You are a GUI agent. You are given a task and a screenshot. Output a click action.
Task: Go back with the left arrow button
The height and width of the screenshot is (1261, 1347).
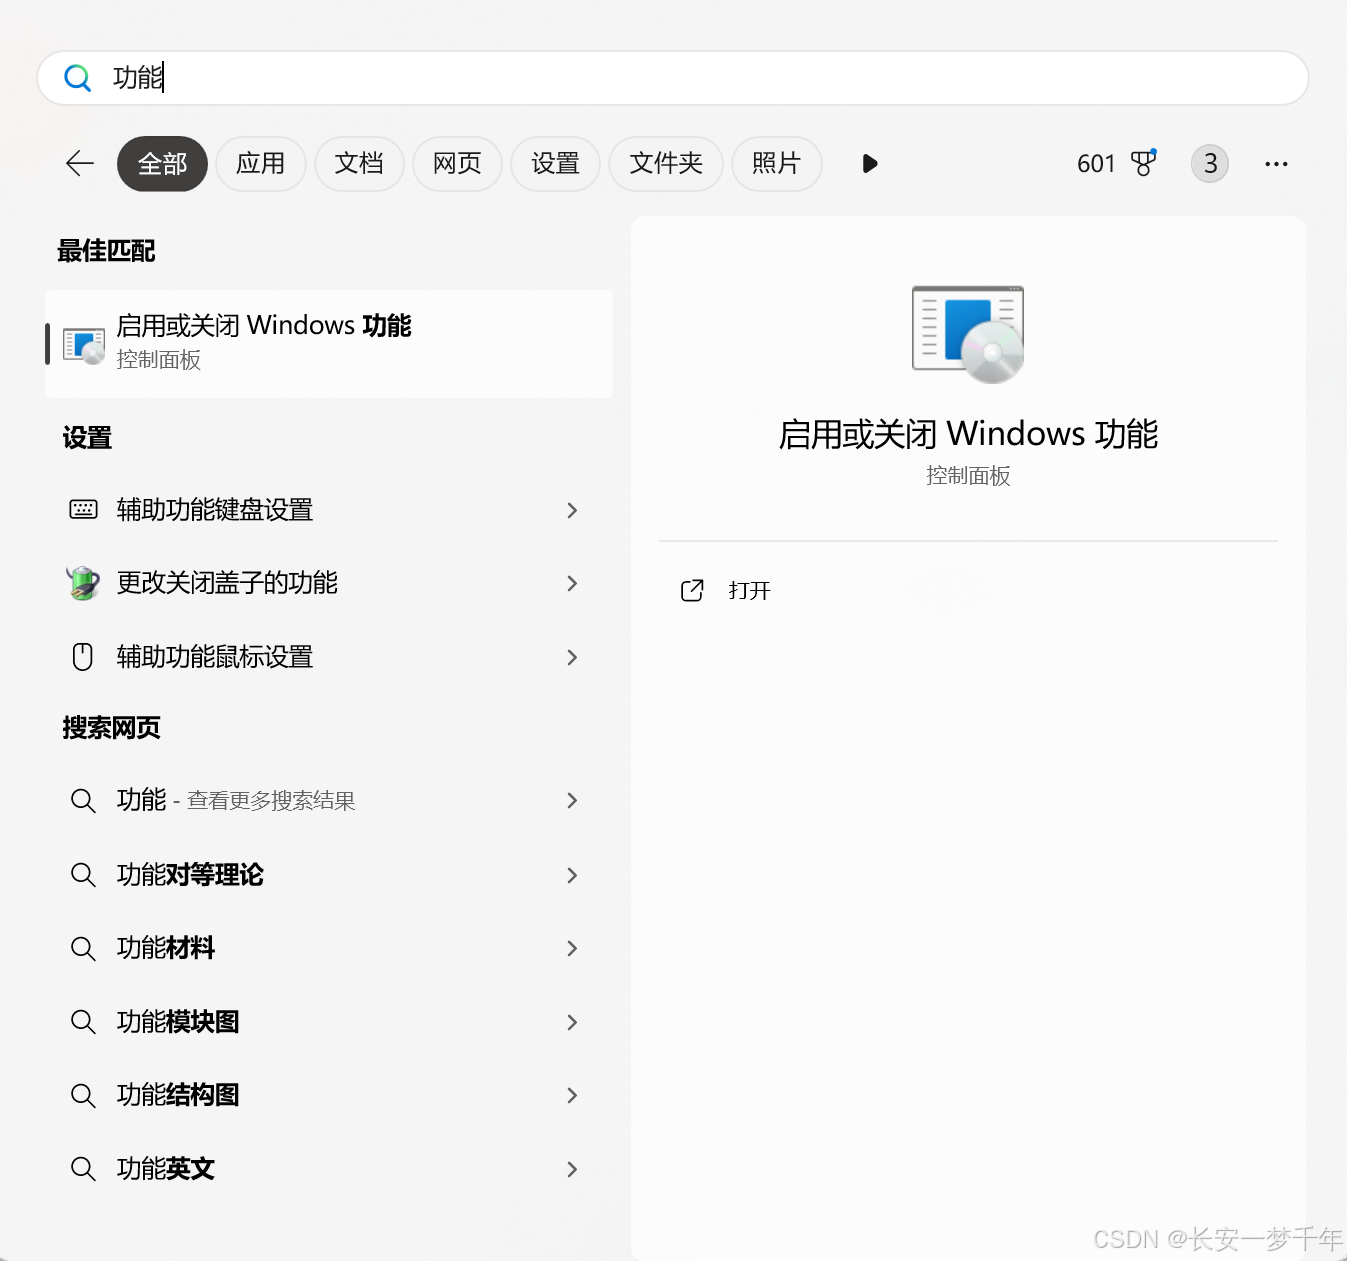pos(80,163)
